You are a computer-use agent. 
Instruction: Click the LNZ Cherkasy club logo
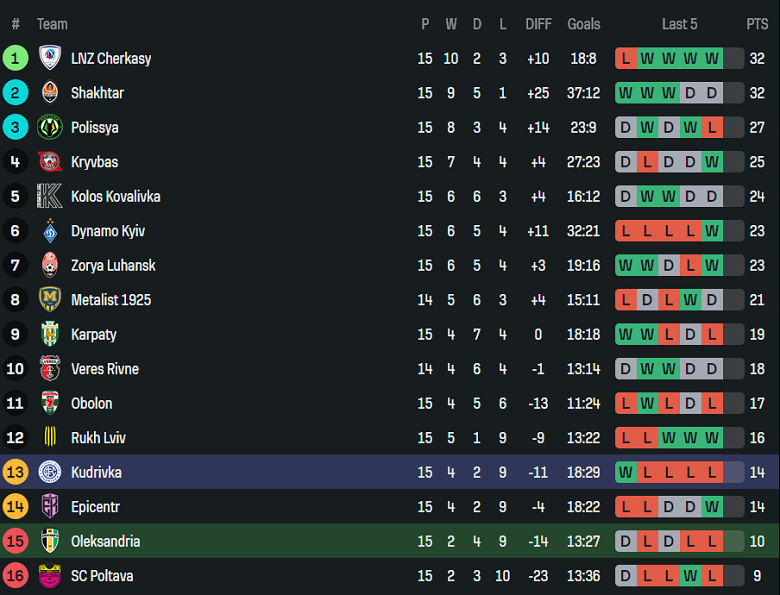point(50,58)
